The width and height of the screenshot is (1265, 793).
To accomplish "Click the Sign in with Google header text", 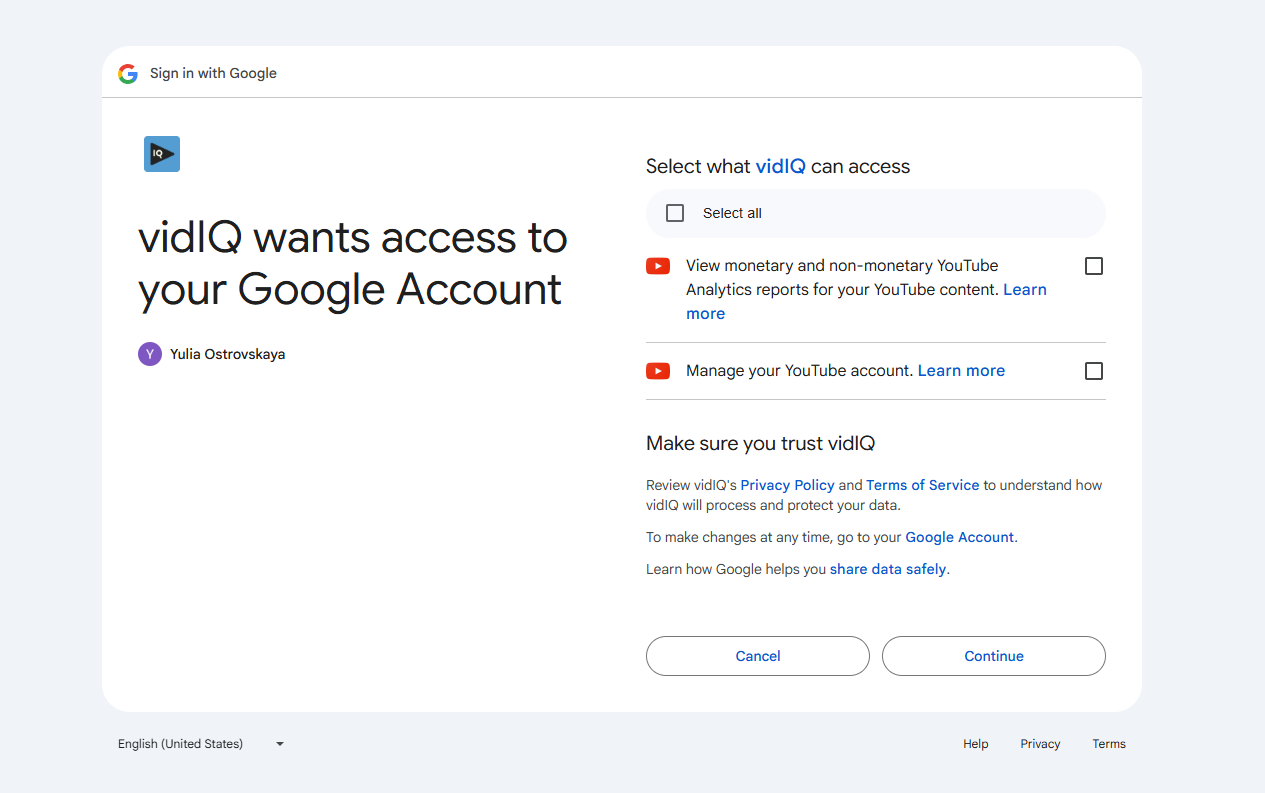I will coord(213,73).
